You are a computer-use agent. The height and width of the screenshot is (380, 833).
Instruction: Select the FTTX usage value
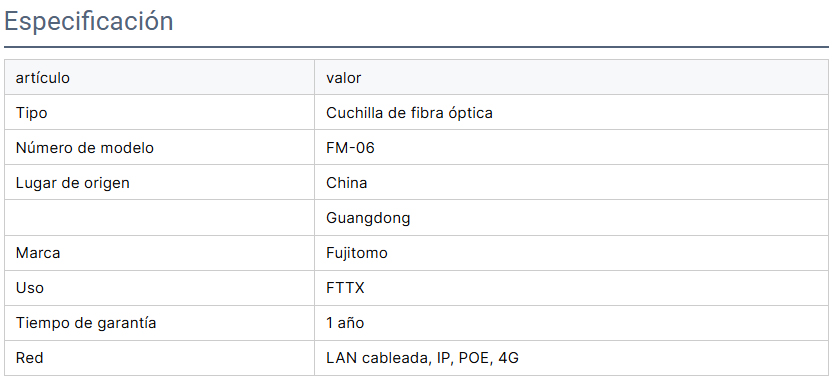[345, 288]
